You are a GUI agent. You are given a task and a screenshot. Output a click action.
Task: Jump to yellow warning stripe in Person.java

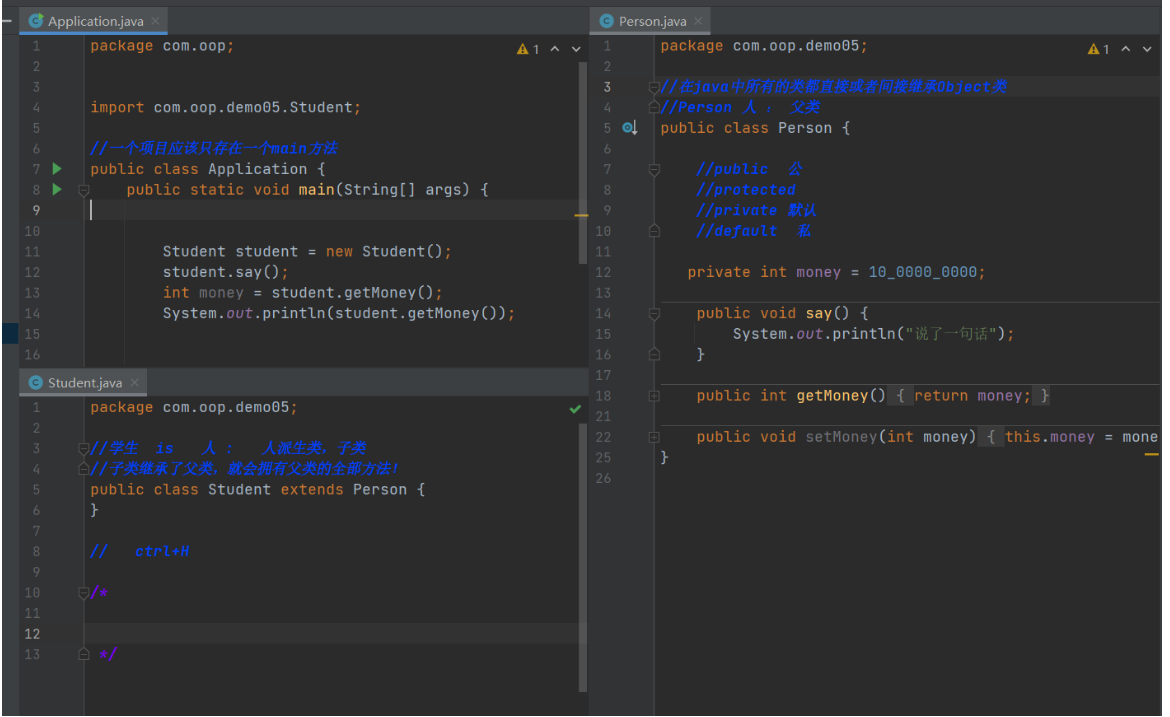(1152, 454)
